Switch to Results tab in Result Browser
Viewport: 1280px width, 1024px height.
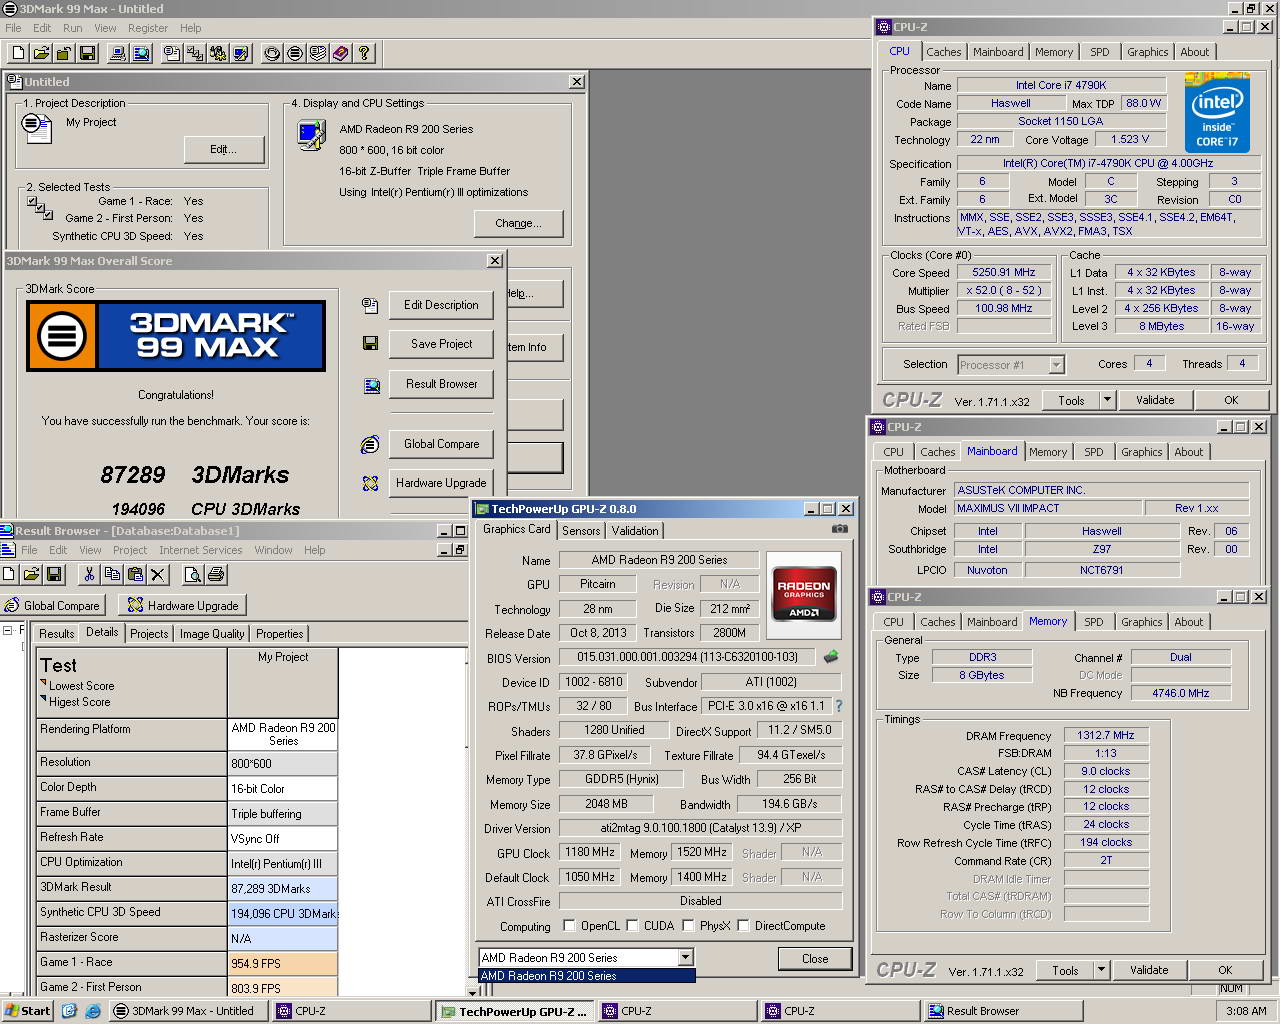(56, 634)
